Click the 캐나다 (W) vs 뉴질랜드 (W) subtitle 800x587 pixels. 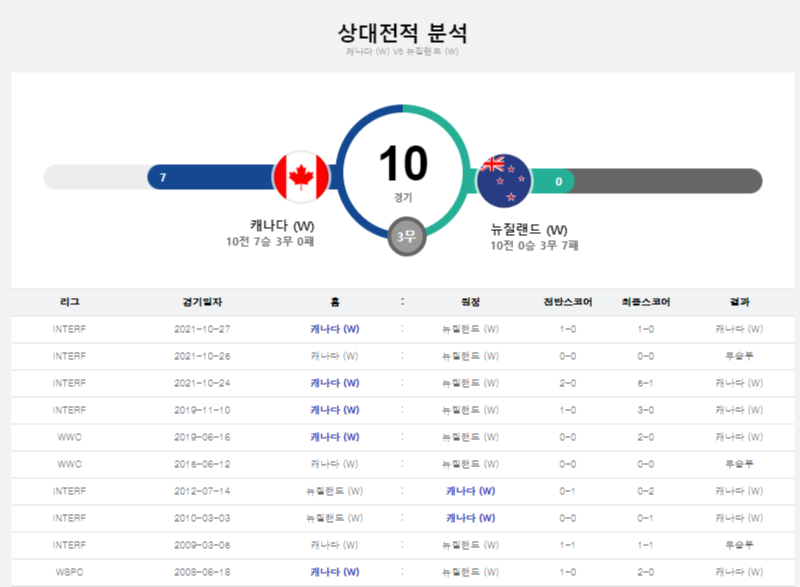coord(402,52)
